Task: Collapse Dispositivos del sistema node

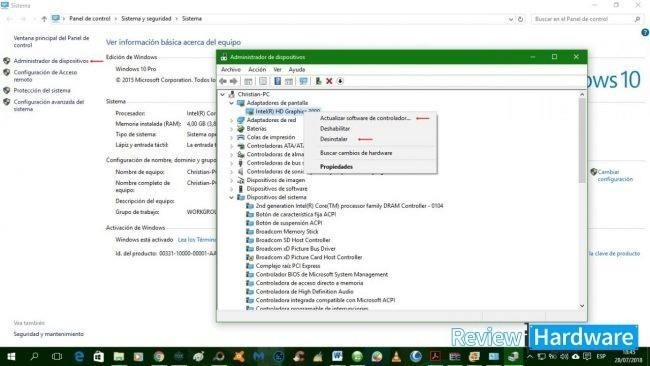Action: 231,197
